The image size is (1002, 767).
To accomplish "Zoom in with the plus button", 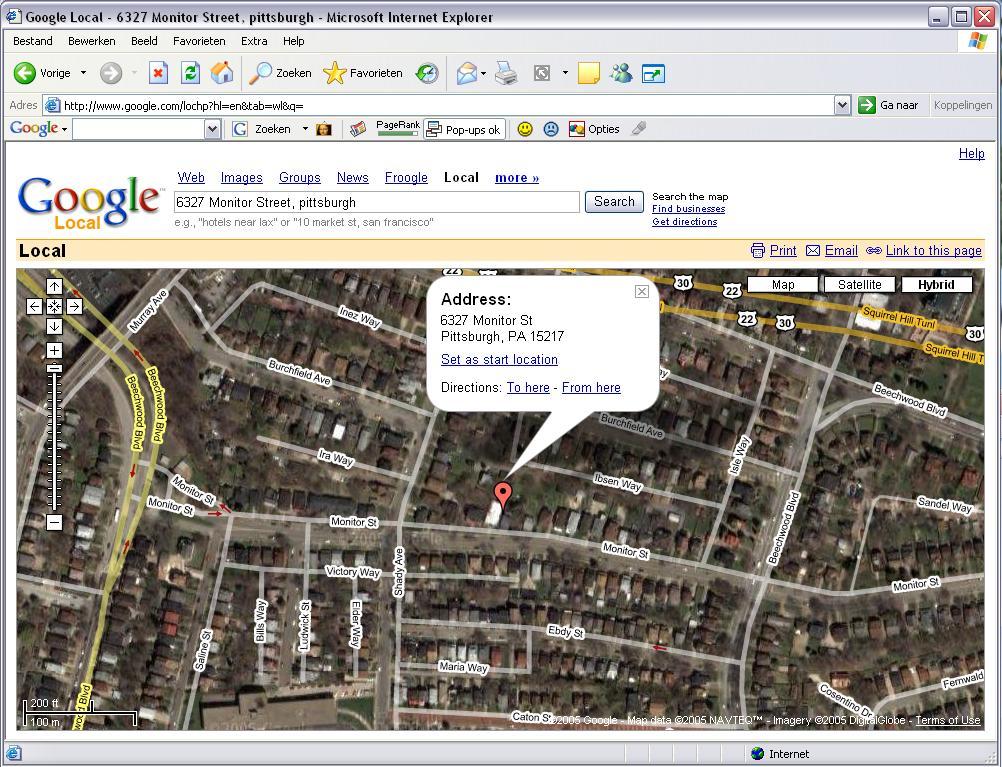I will pyautogui.click(x=54, y=350).
